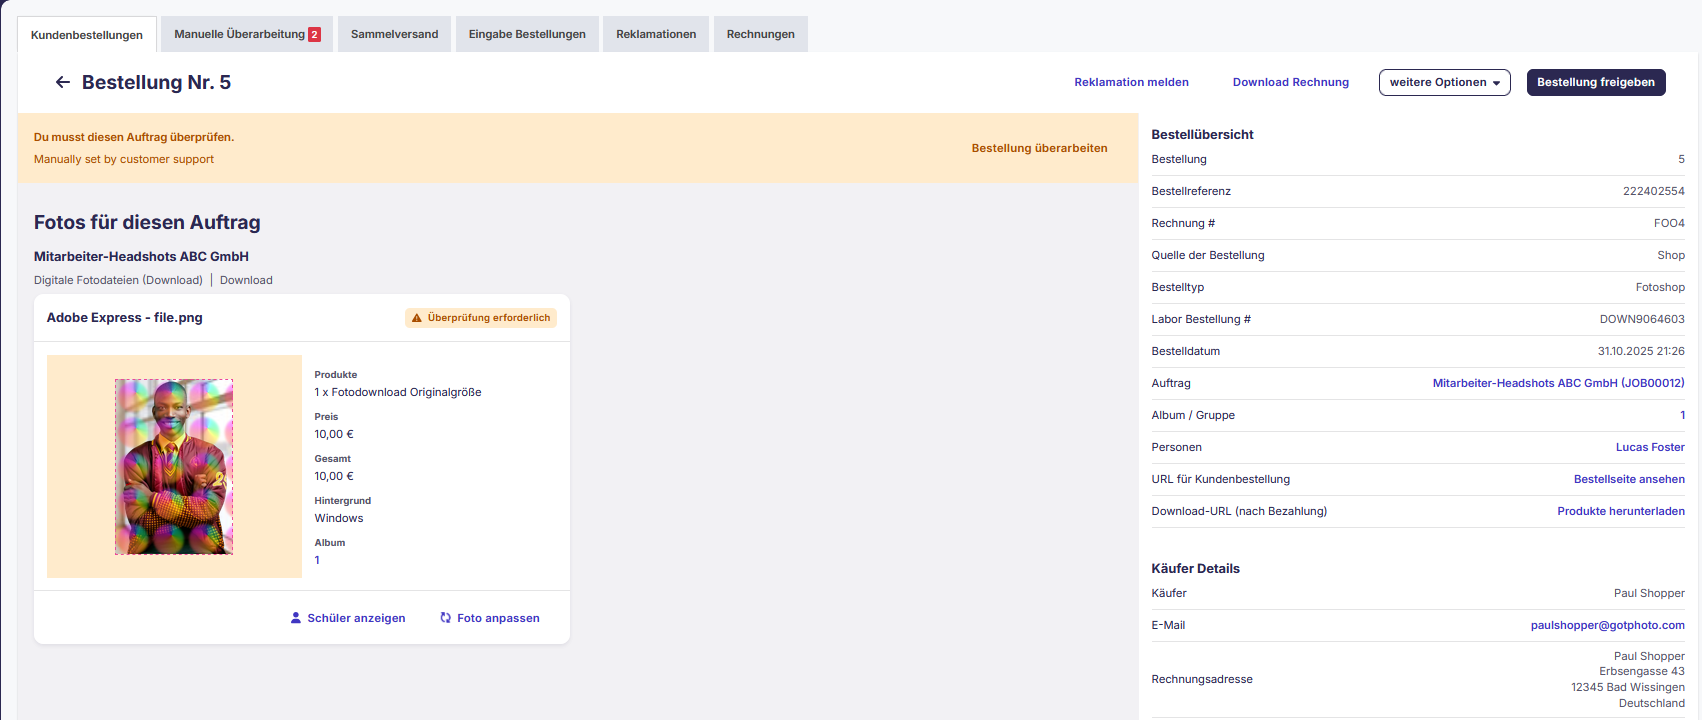Open the Eingabe Bestellungen tab
1702x720 pixels.
[x=527, y=34]
